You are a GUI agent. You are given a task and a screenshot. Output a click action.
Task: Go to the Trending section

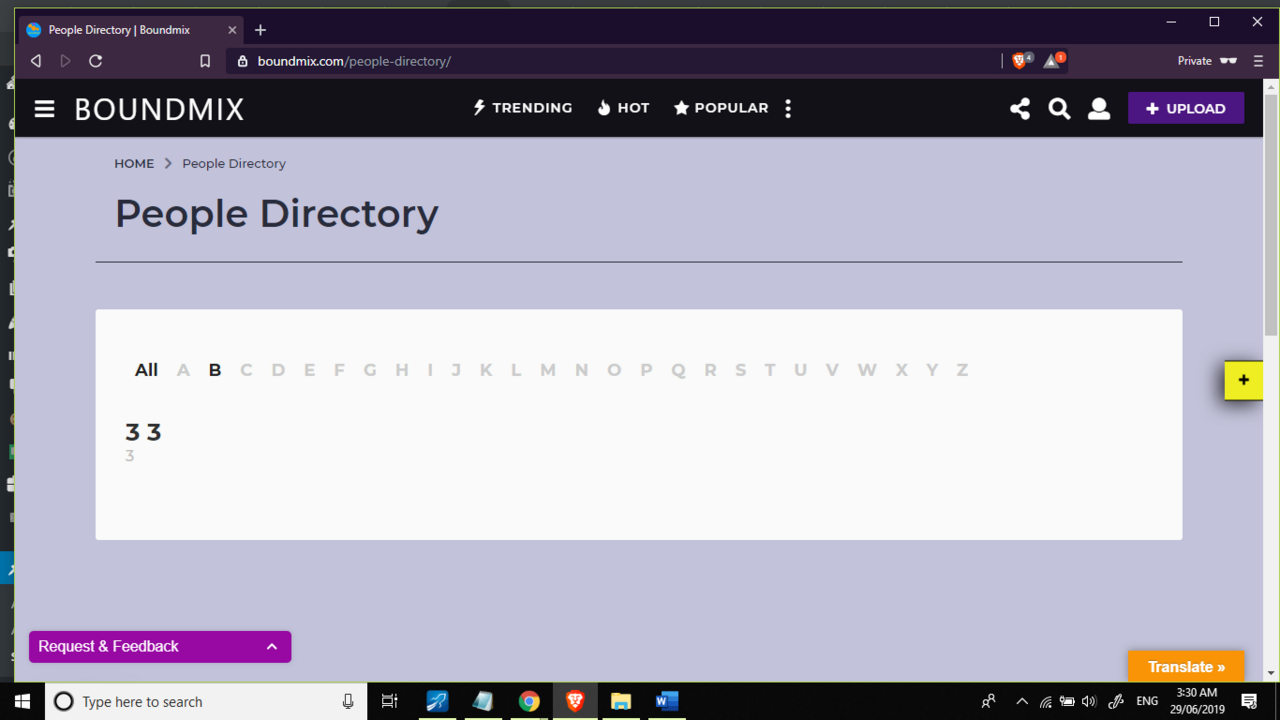pyautogui.click(x=523, y=108)
